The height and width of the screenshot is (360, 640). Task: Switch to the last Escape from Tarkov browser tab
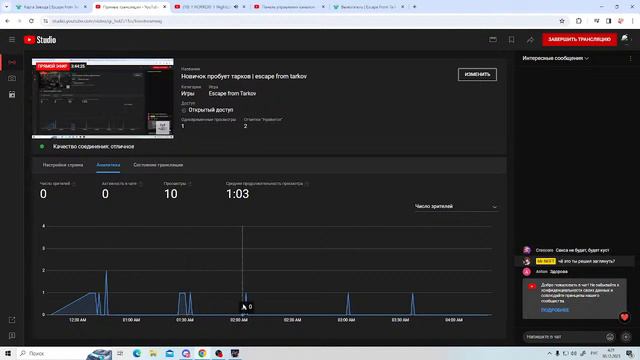[x=369, y=7]
